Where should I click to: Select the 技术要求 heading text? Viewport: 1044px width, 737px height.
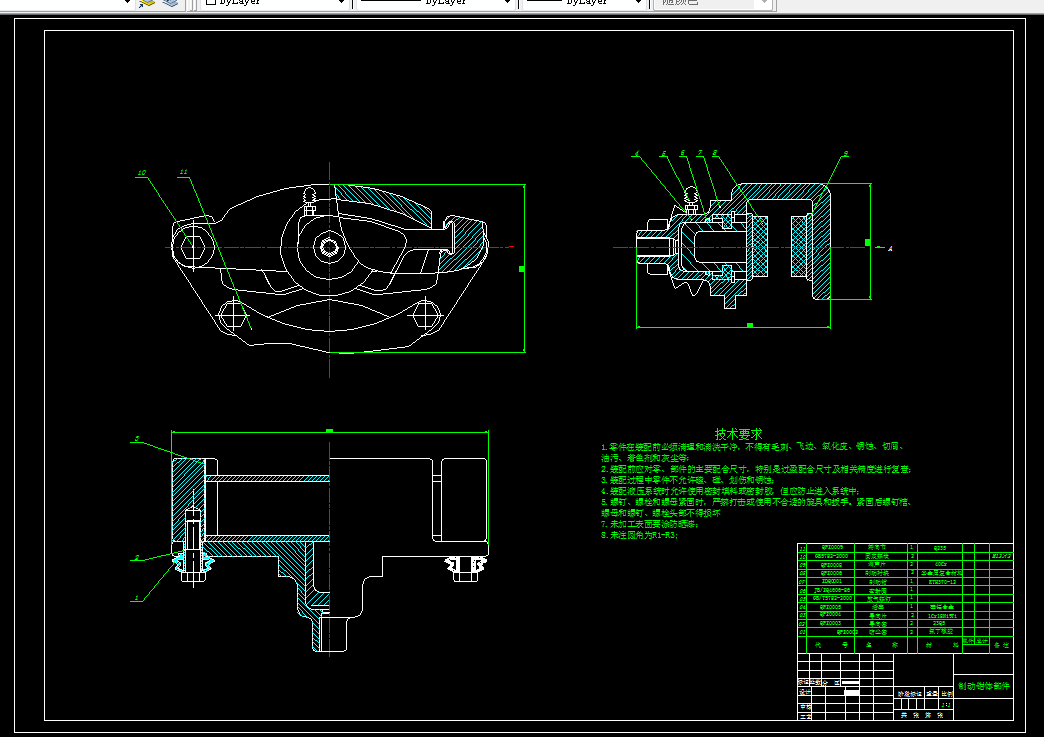738,434
